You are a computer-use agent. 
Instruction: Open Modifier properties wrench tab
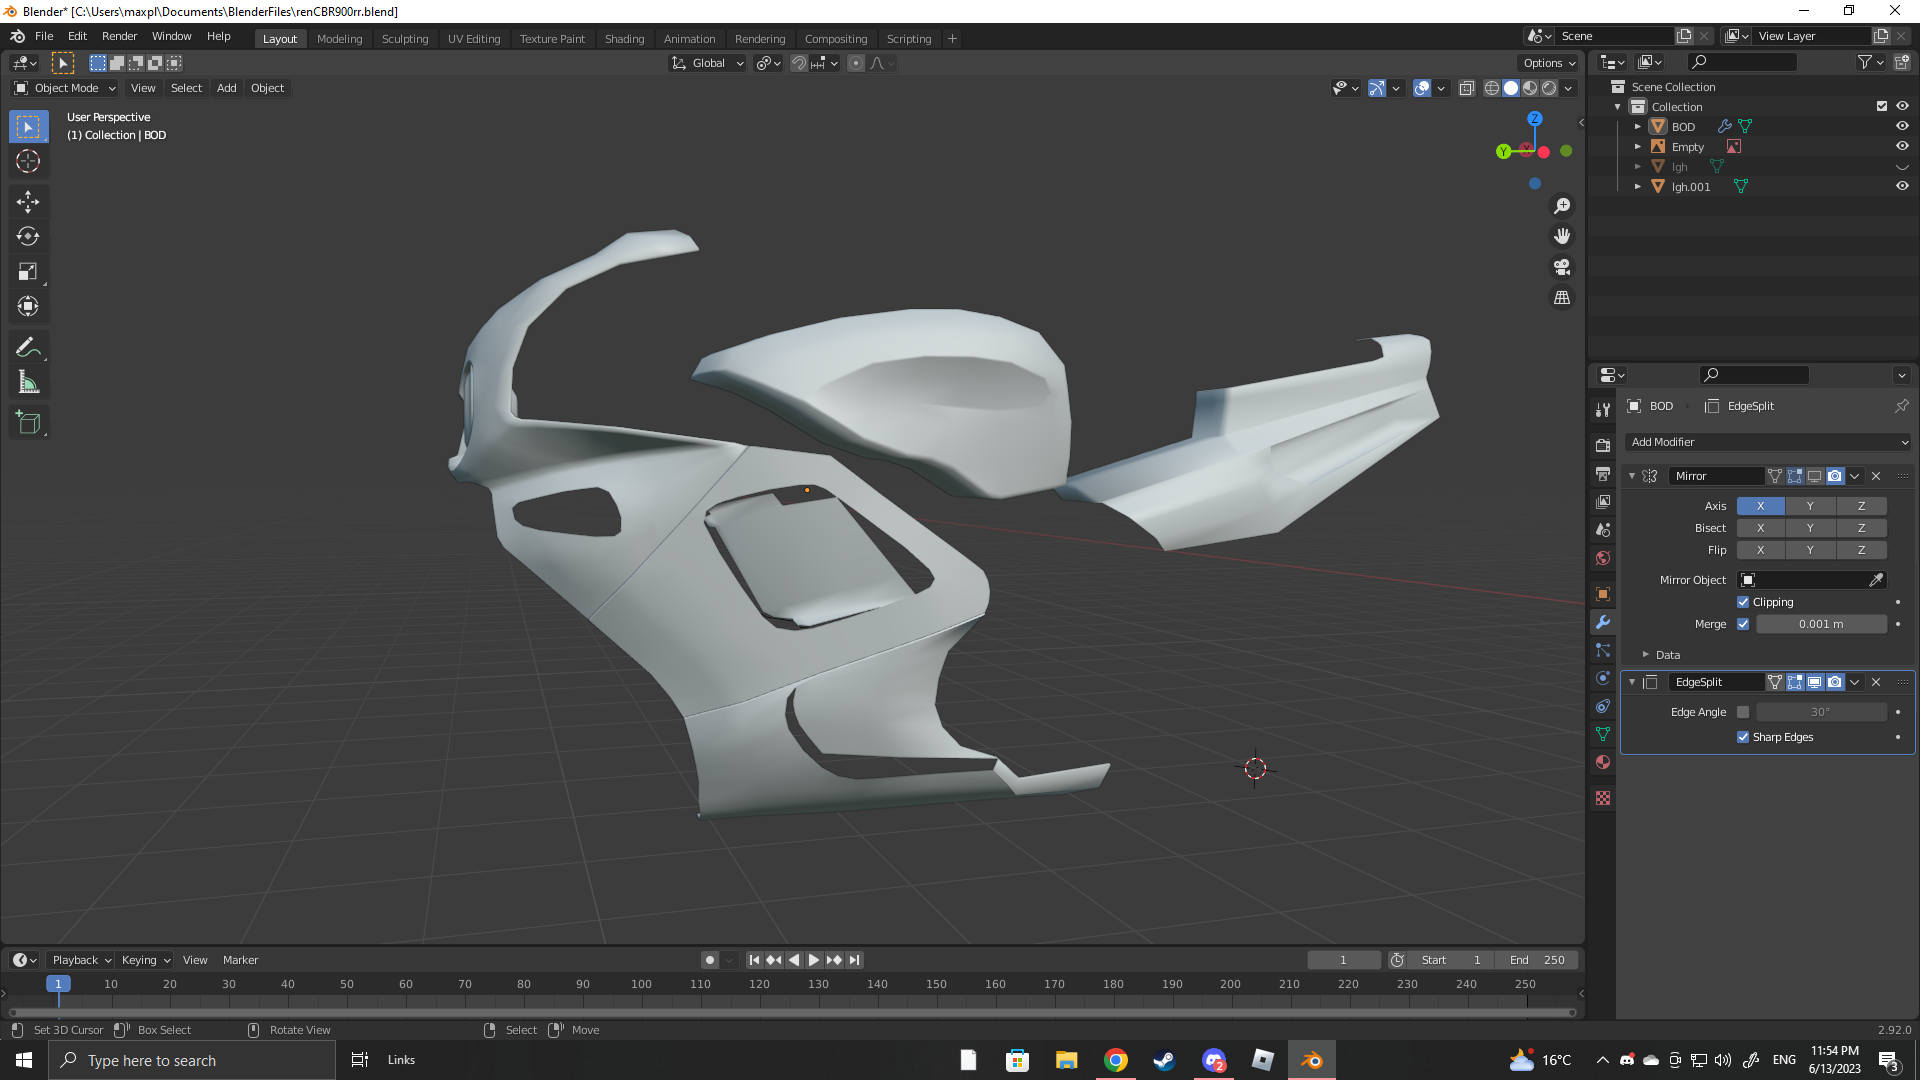point(1603,622)
